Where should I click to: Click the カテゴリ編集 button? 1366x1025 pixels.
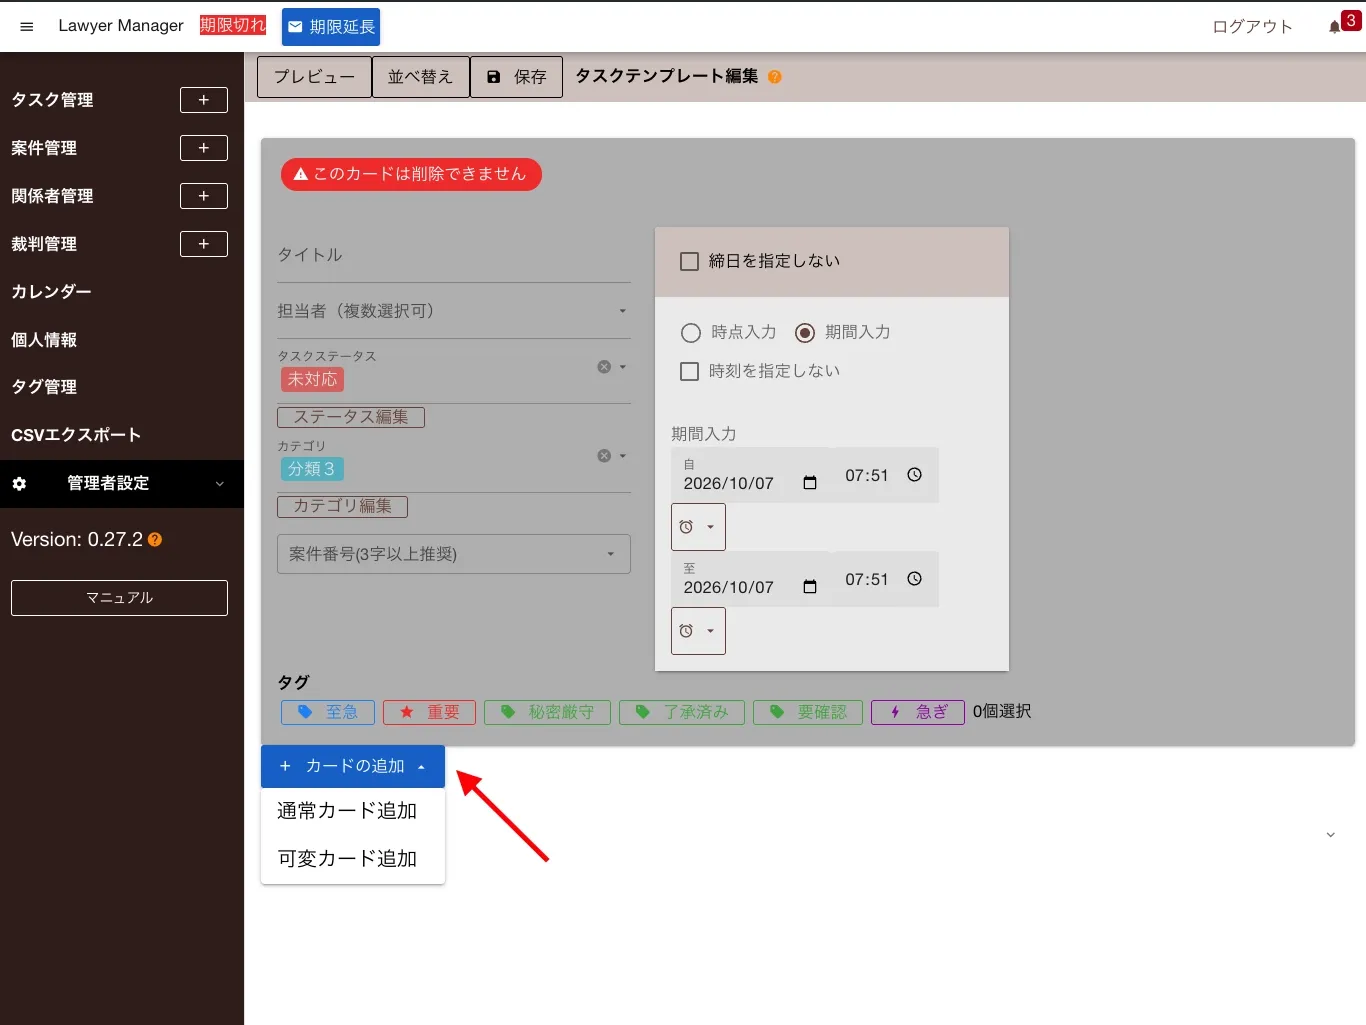[x=342, y=506]
